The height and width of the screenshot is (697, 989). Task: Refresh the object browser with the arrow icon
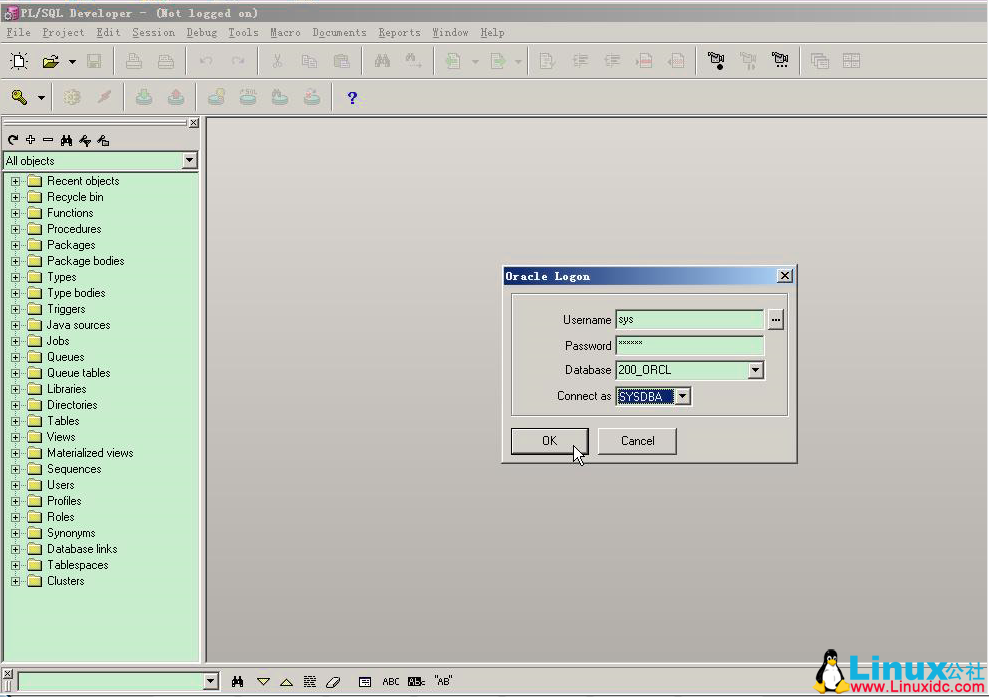(x=13, y=140)
